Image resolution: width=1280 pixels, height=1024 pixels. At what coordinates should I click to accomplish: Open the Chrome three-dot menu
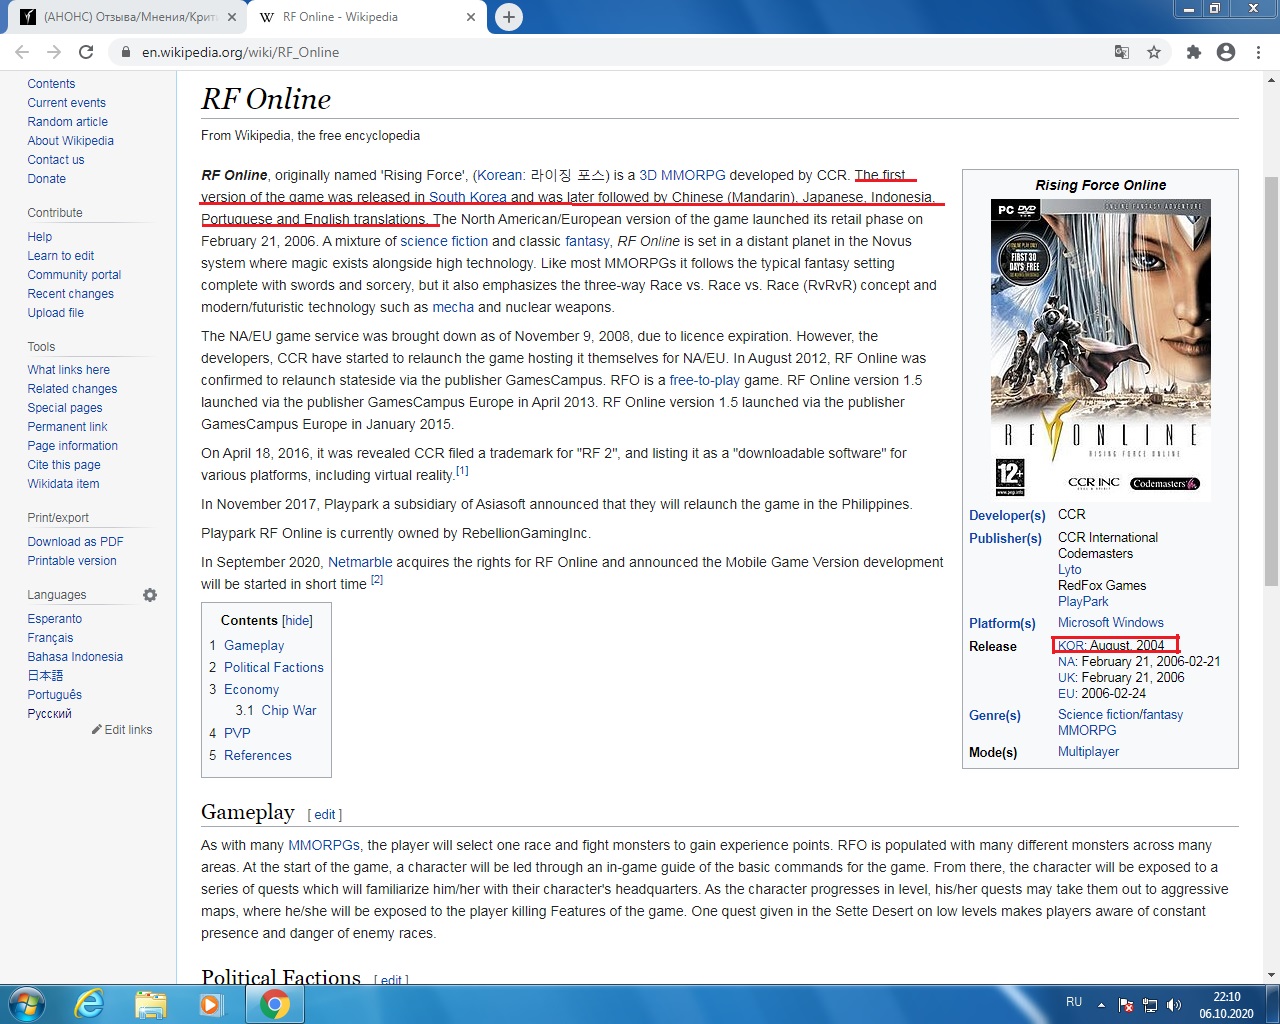1258,52
